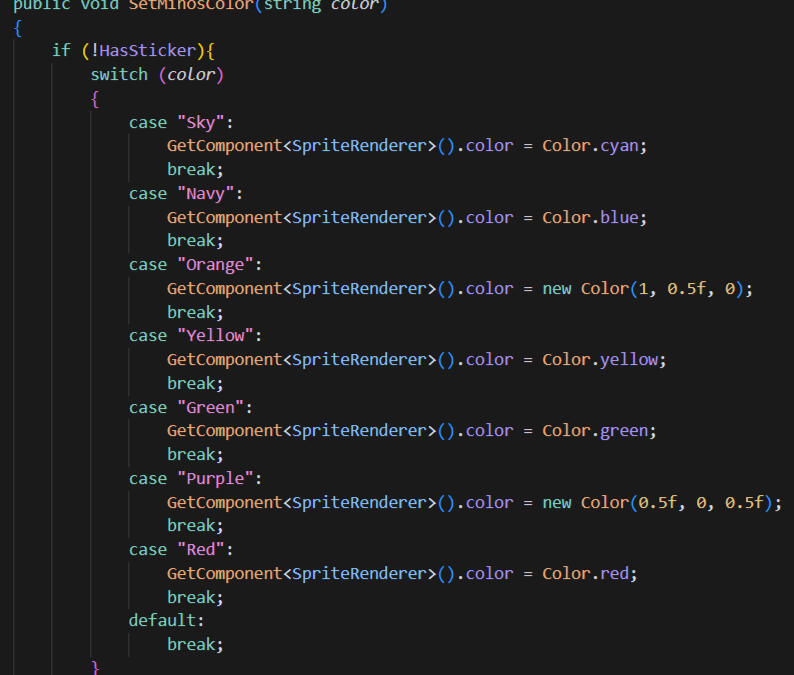Click the "Purple" case string
This screenshot has width=794, height=675.
(215, 479)
